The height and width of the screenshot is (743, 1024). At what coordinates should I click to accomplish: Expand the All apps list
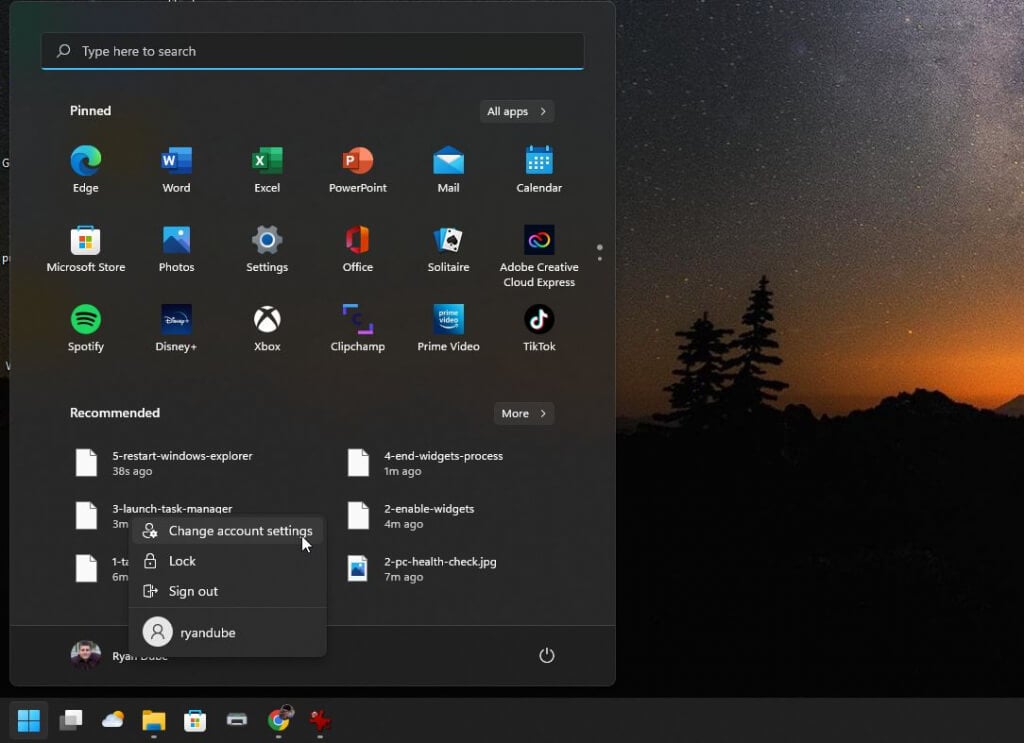pos(516,112)
